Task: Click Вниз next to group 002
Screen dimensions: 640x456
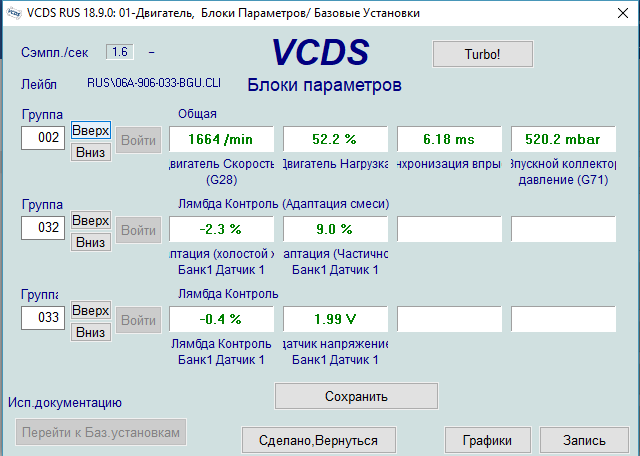Action: [91, 152]
